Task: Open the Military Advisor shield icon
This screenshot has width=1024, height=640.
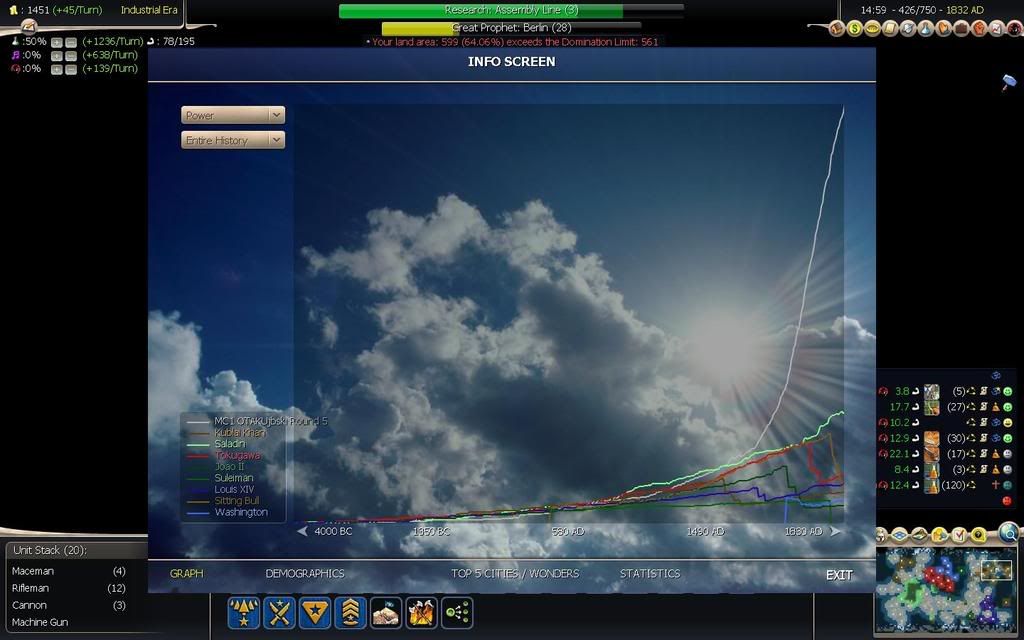Action: (x=908, y=29)
